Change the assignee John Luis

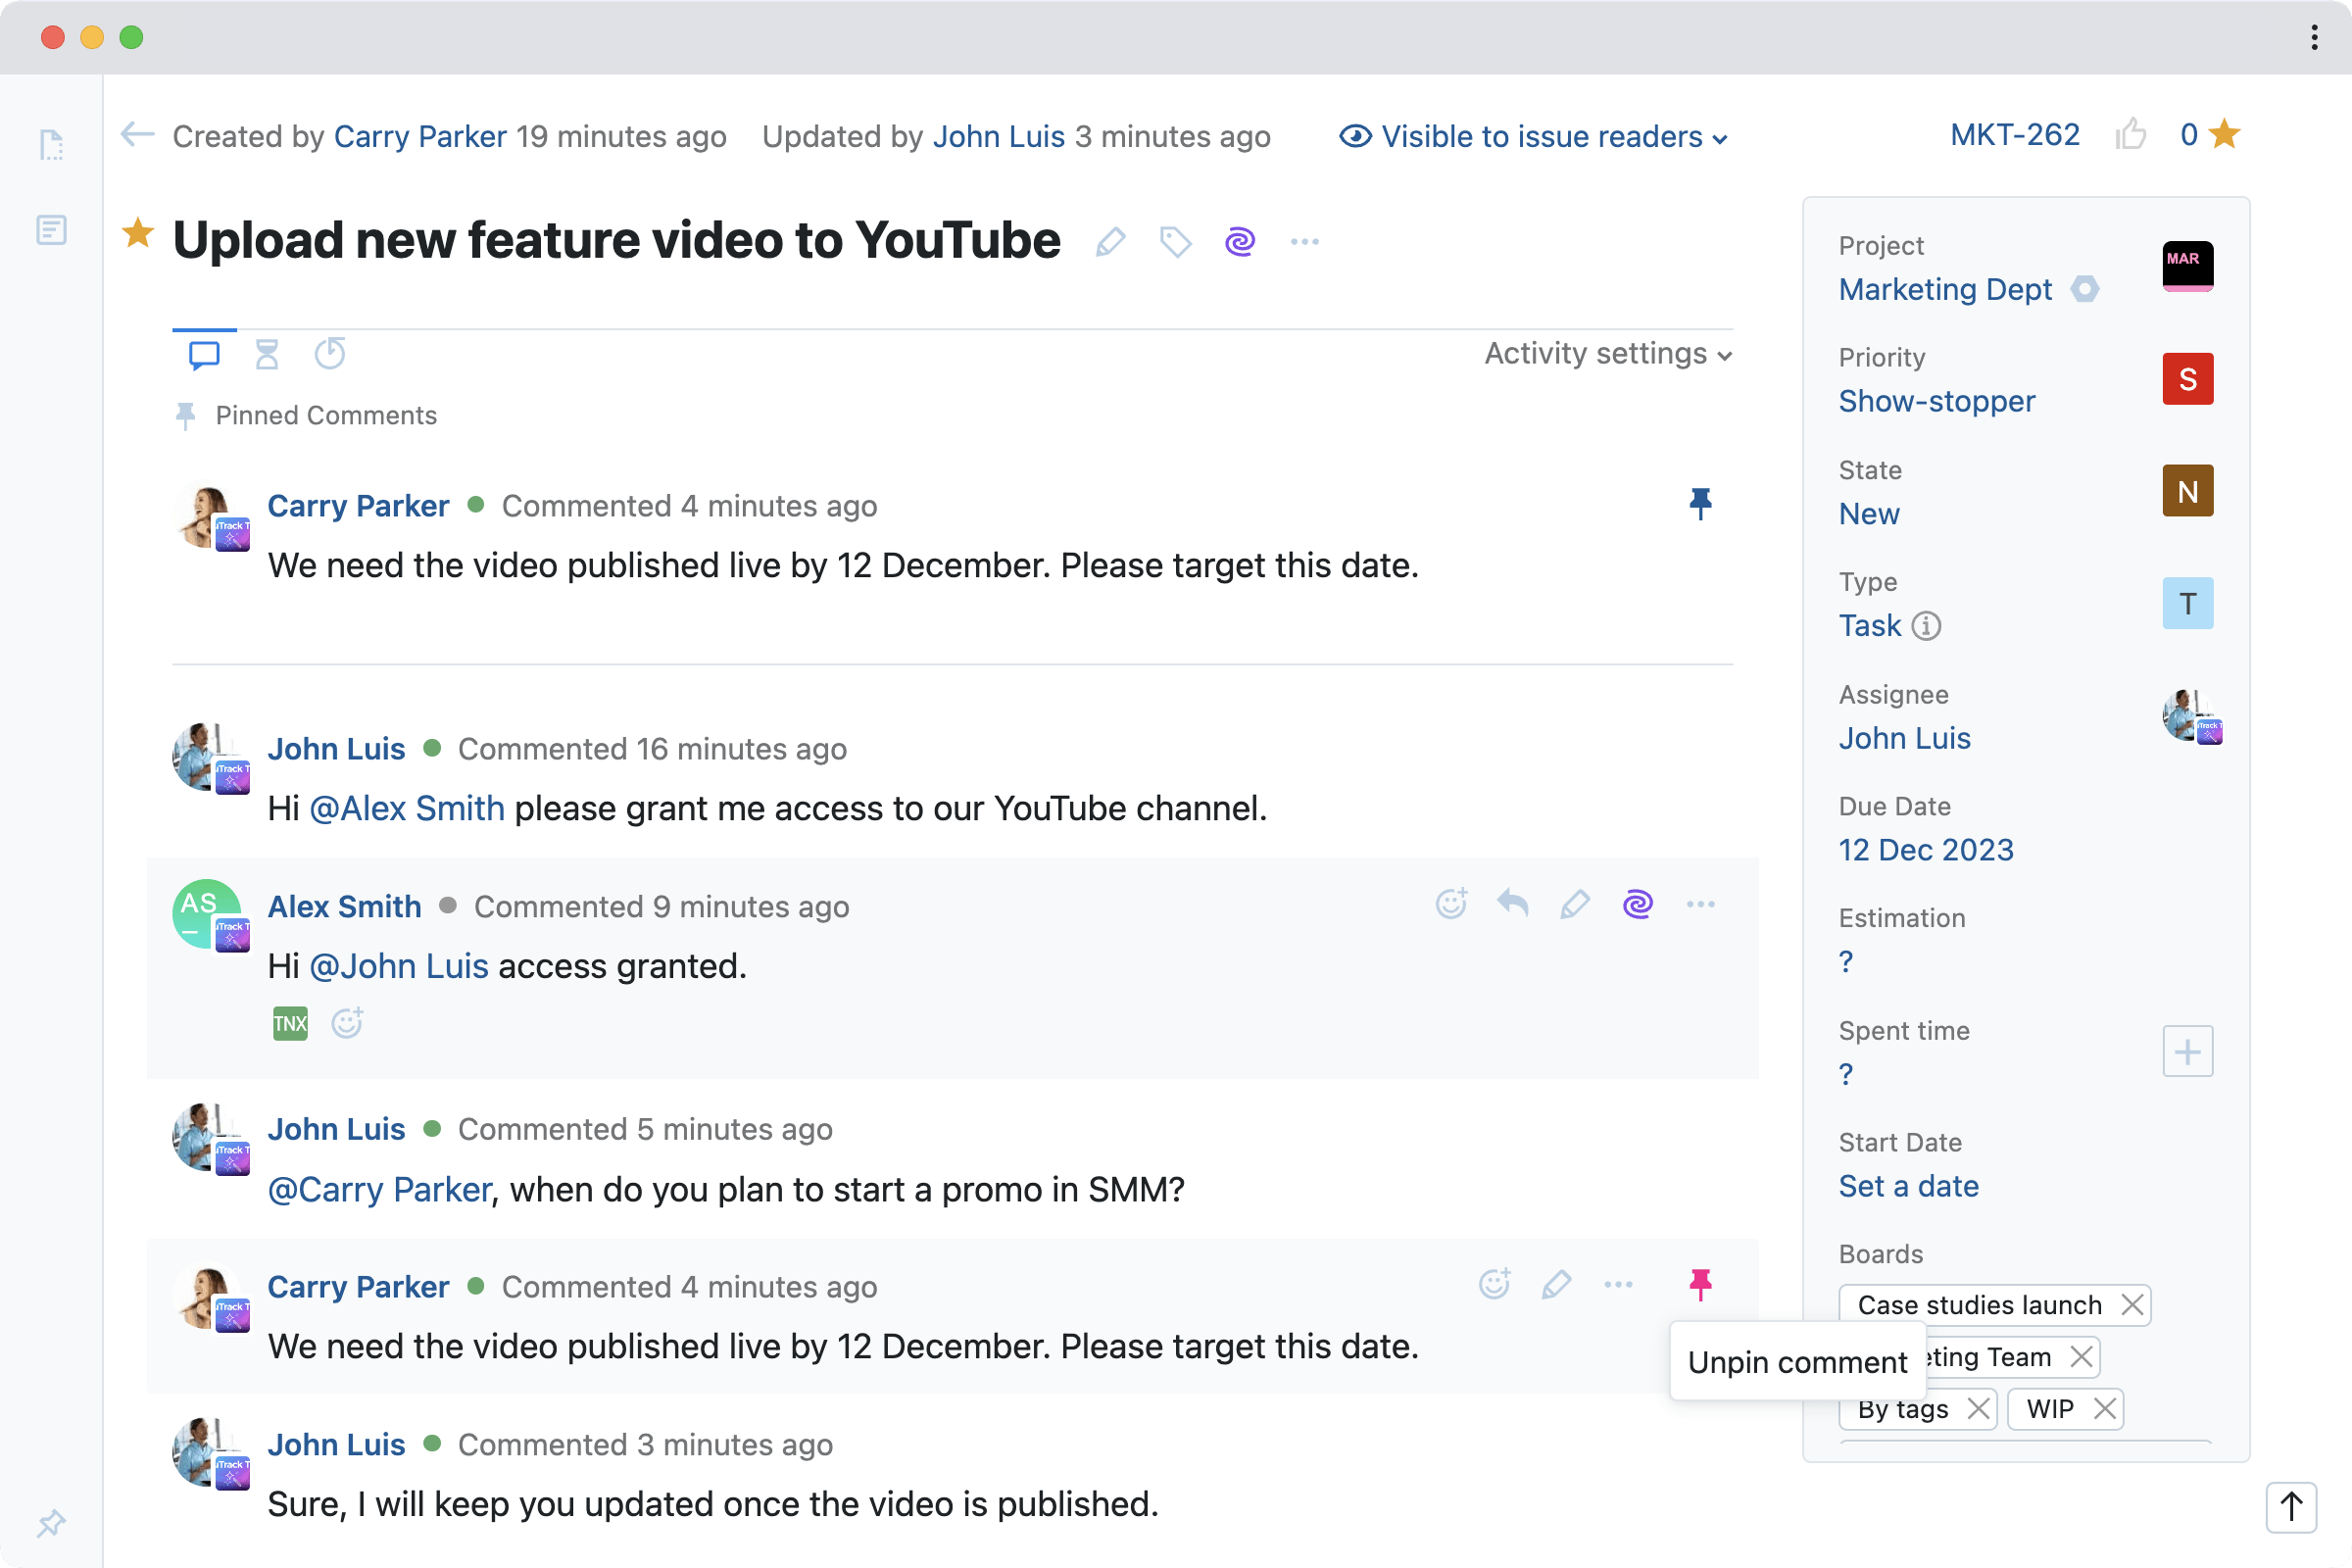(1905, 738)
